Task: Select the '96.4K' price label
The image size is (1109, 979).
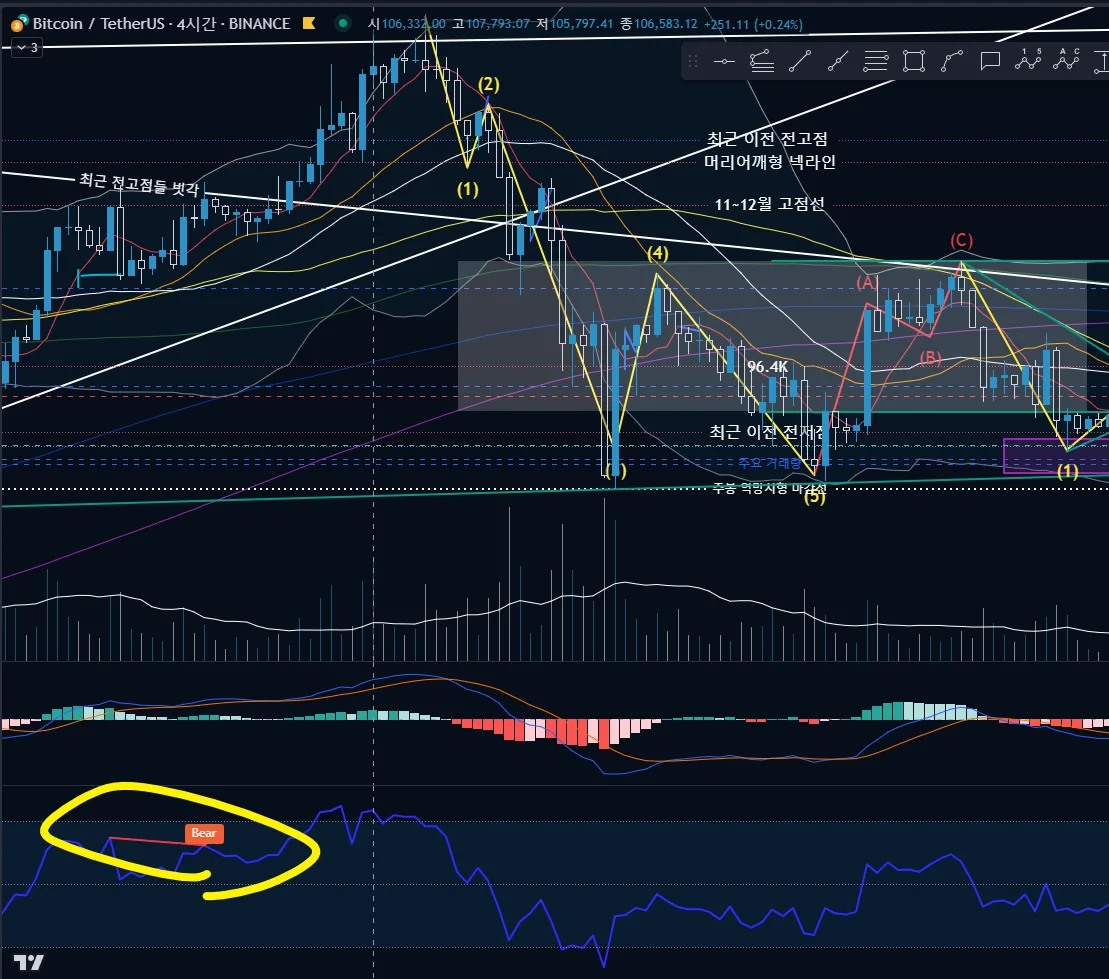Action: (767, 366)
